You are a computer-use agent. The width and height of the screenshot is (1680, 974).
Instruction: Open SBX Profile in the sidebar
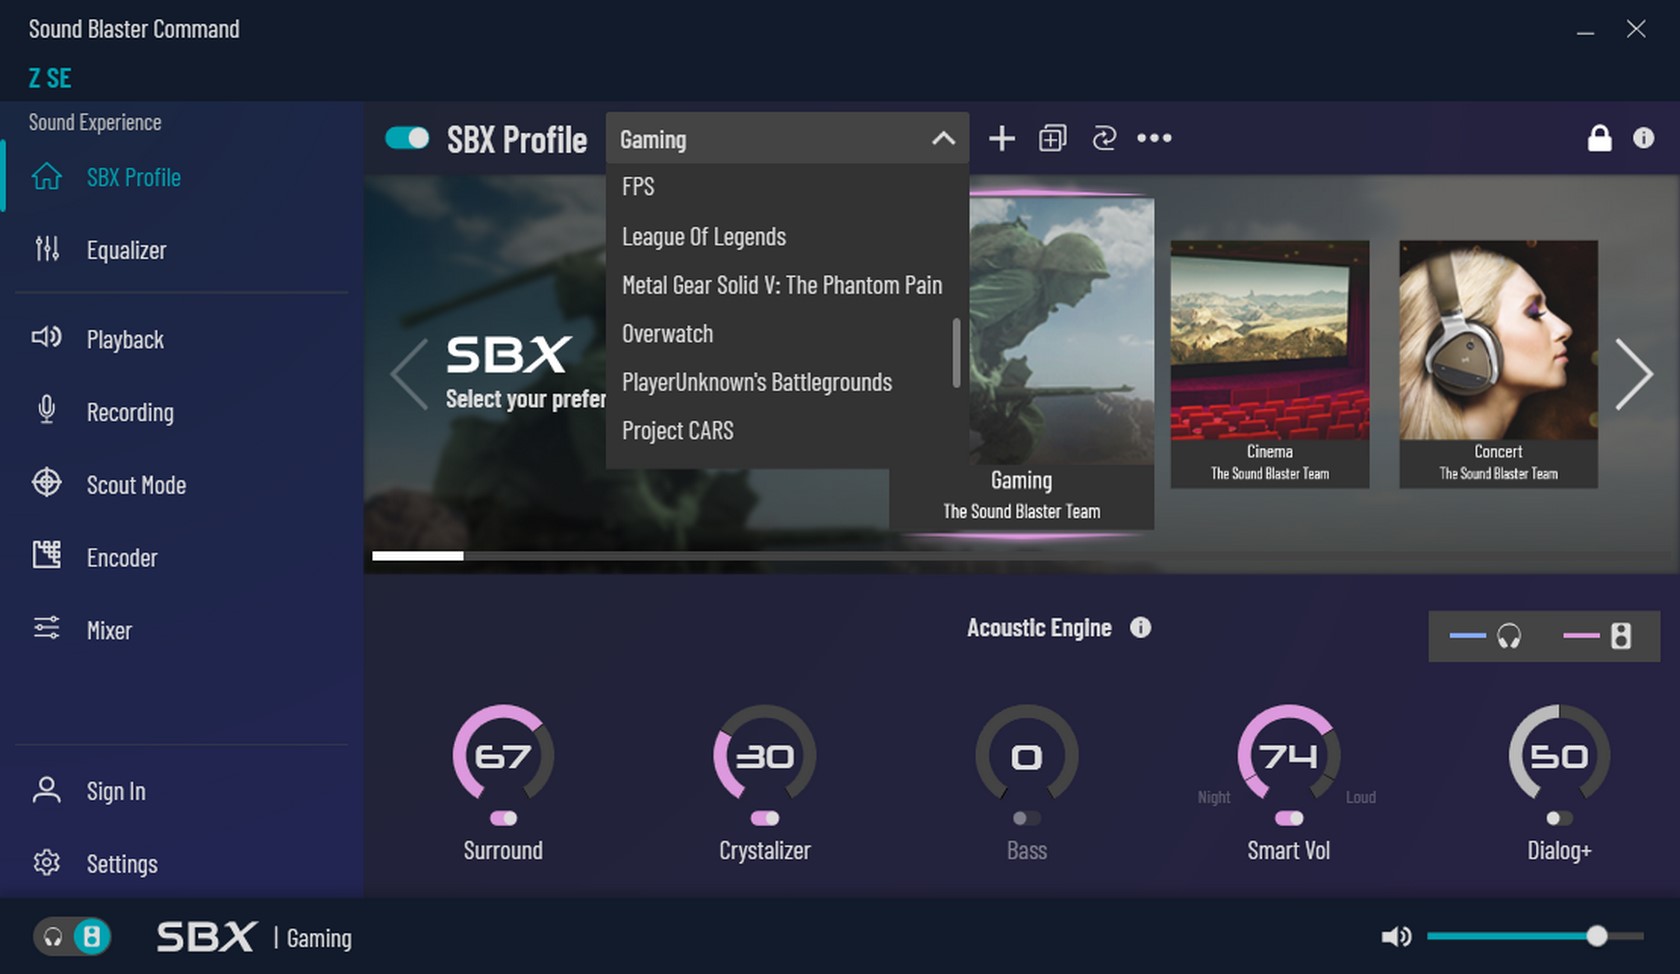(x=133, y=177)
